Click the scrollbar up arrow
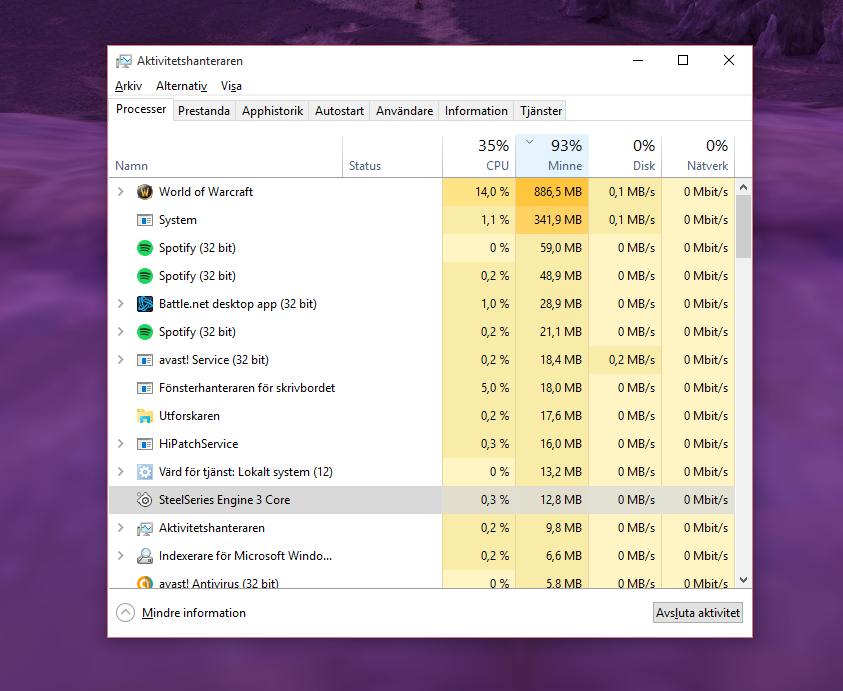 pyautogui.click(x=744, y=187)
